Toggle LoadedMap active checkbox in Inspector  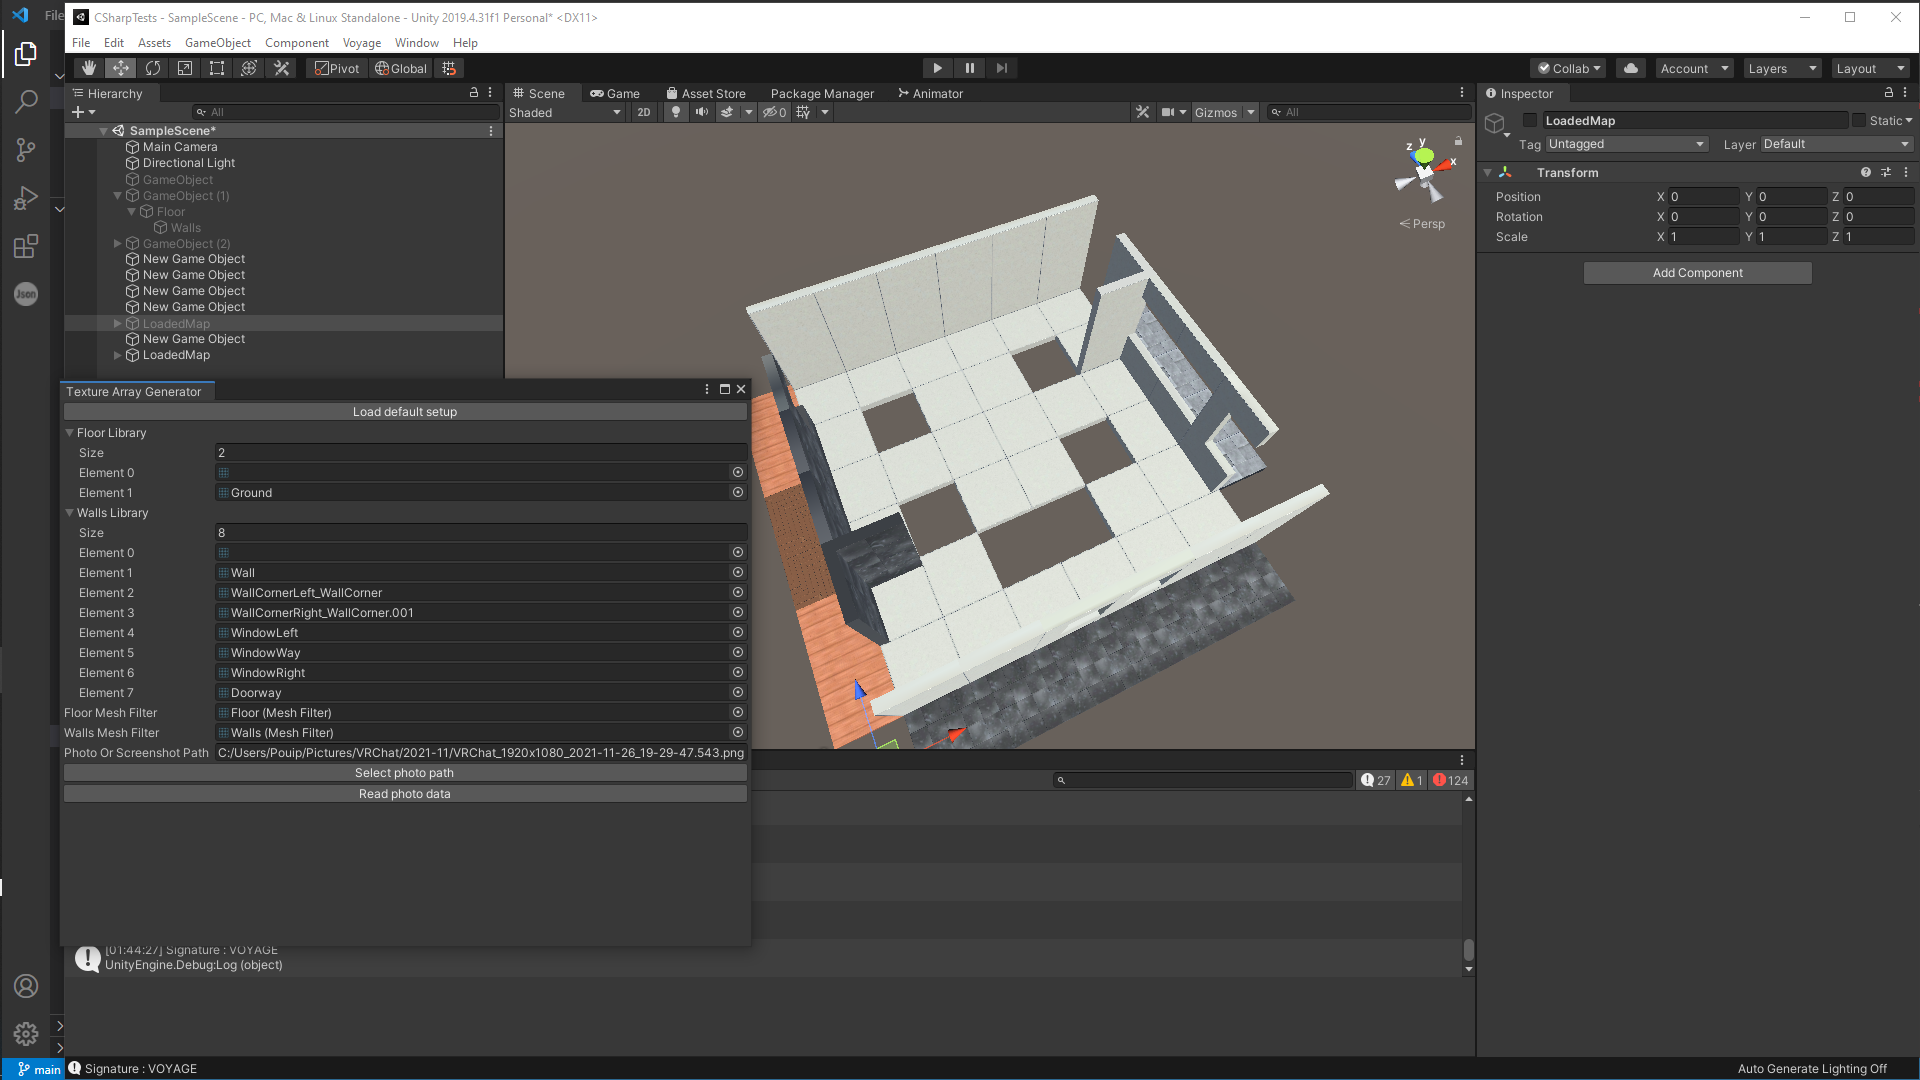1530,120
